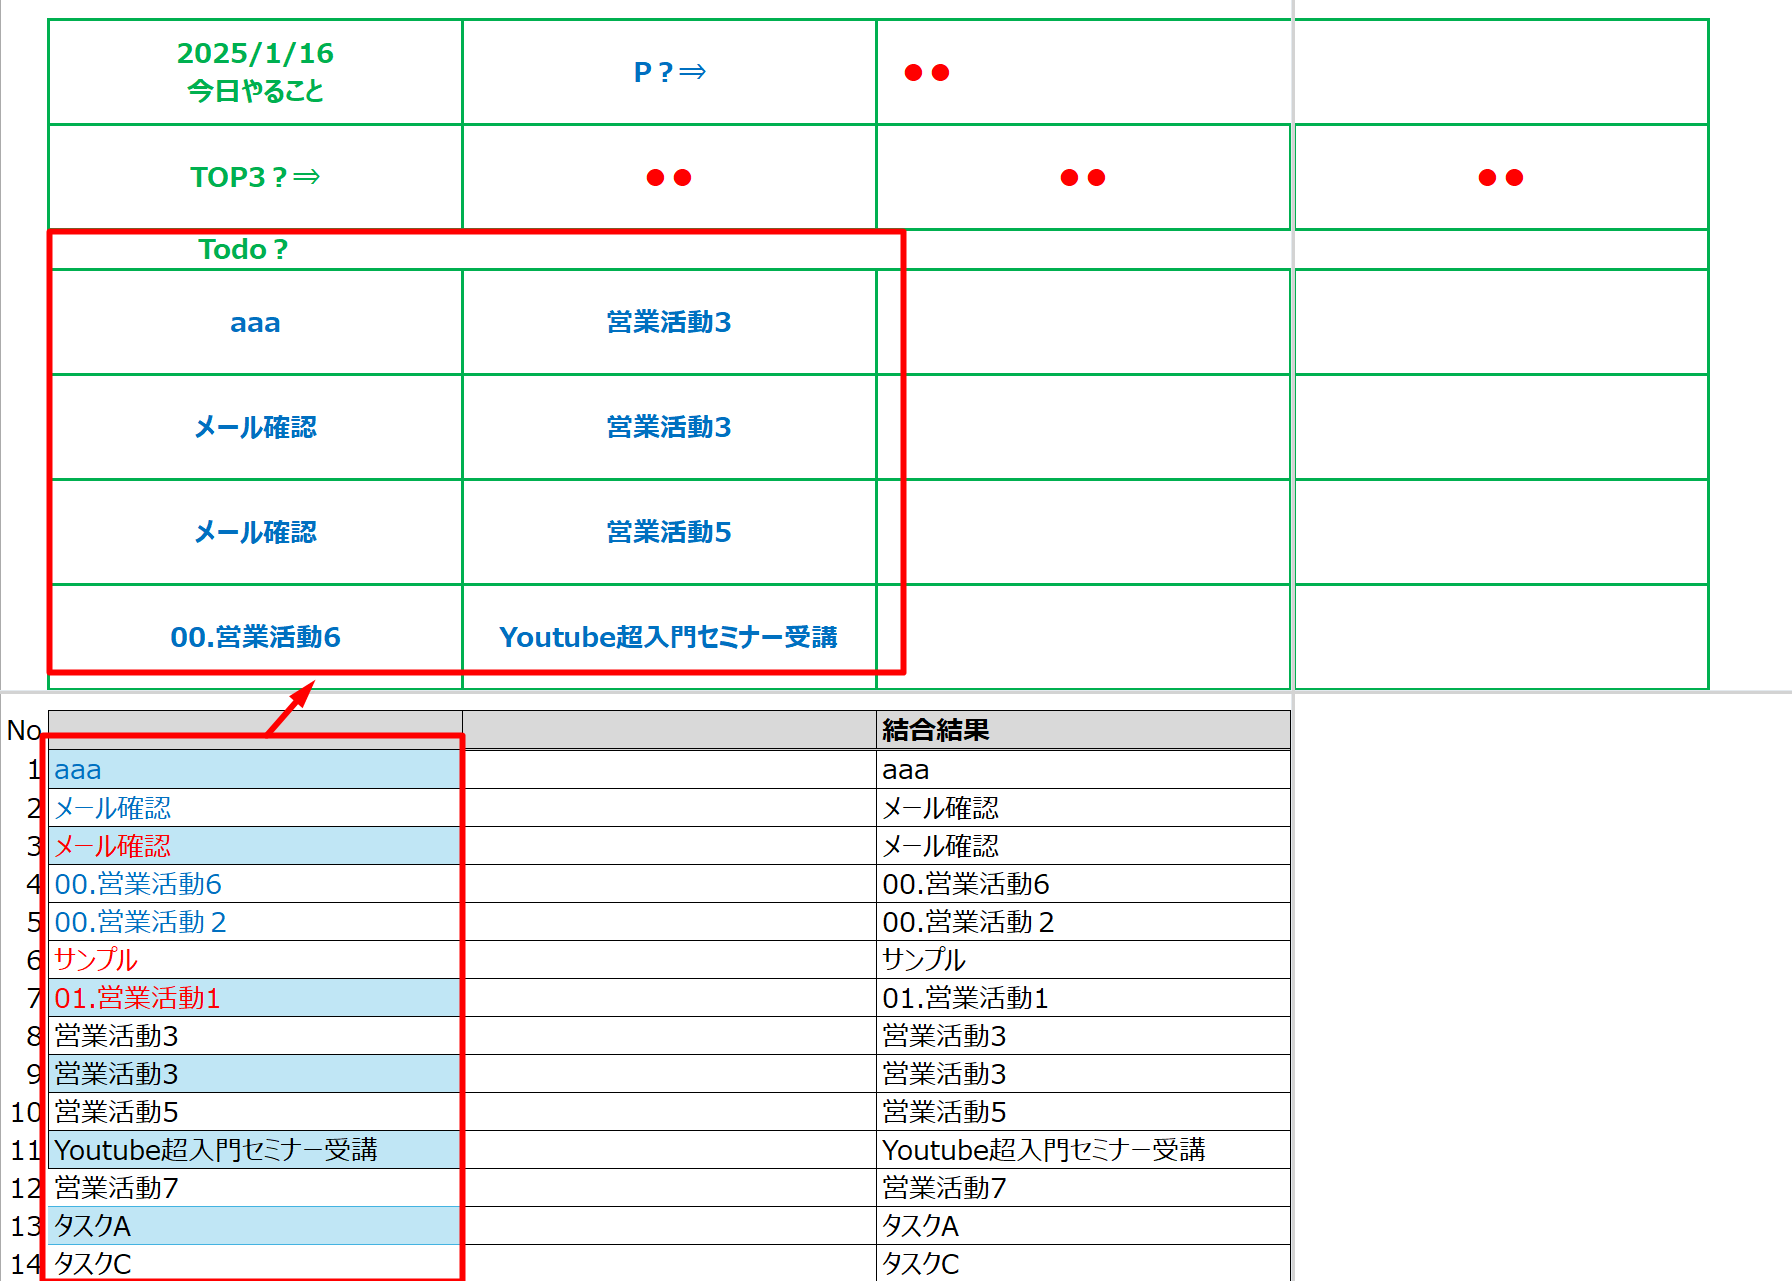Click blue 00.営業活動 2 in row 5 first column

[x=140, y=922]
